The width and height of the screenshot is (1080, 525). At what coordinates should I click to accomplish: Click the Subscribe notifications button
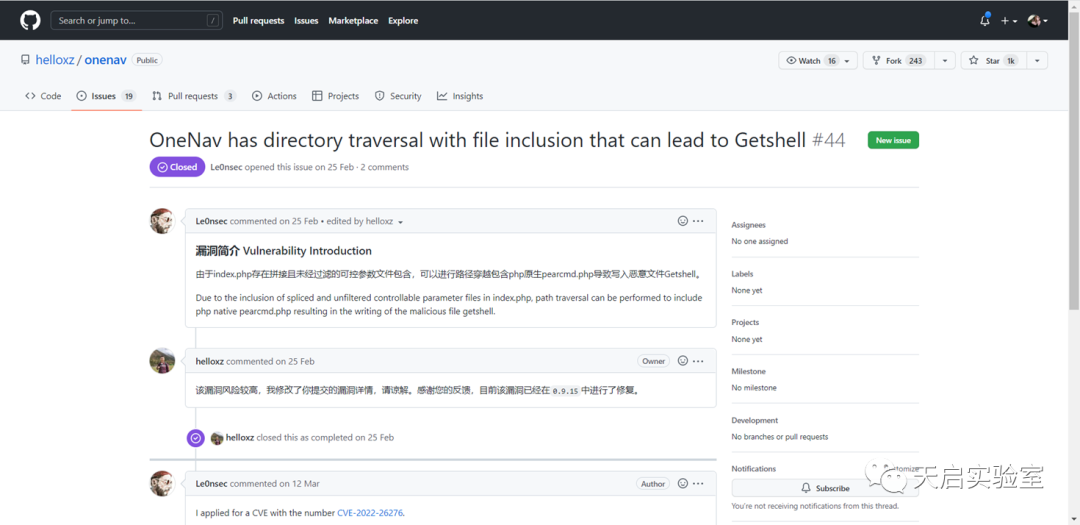(x=825, y=488)
